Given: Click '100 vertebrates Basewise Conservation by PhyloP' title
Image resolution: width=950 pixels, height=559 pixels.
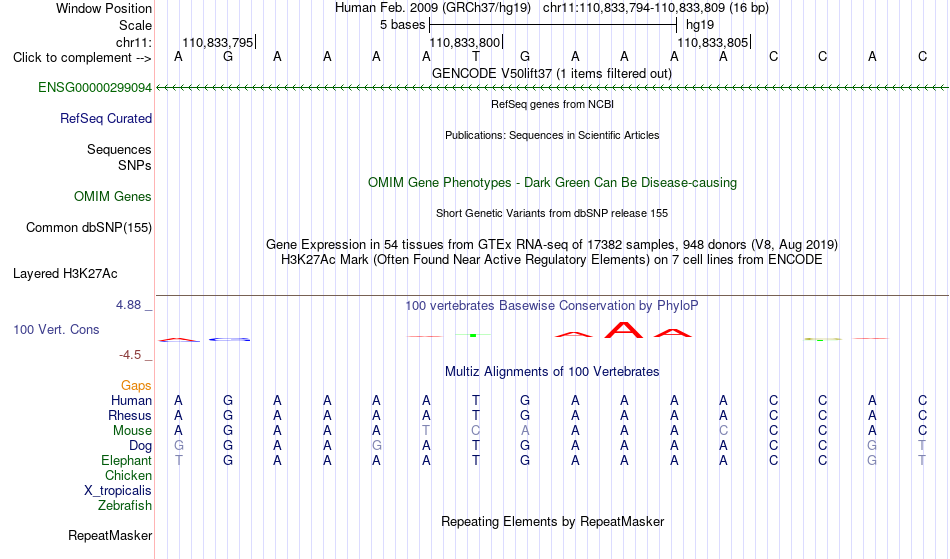Looking at the screenshot, I should coord(552,306).
